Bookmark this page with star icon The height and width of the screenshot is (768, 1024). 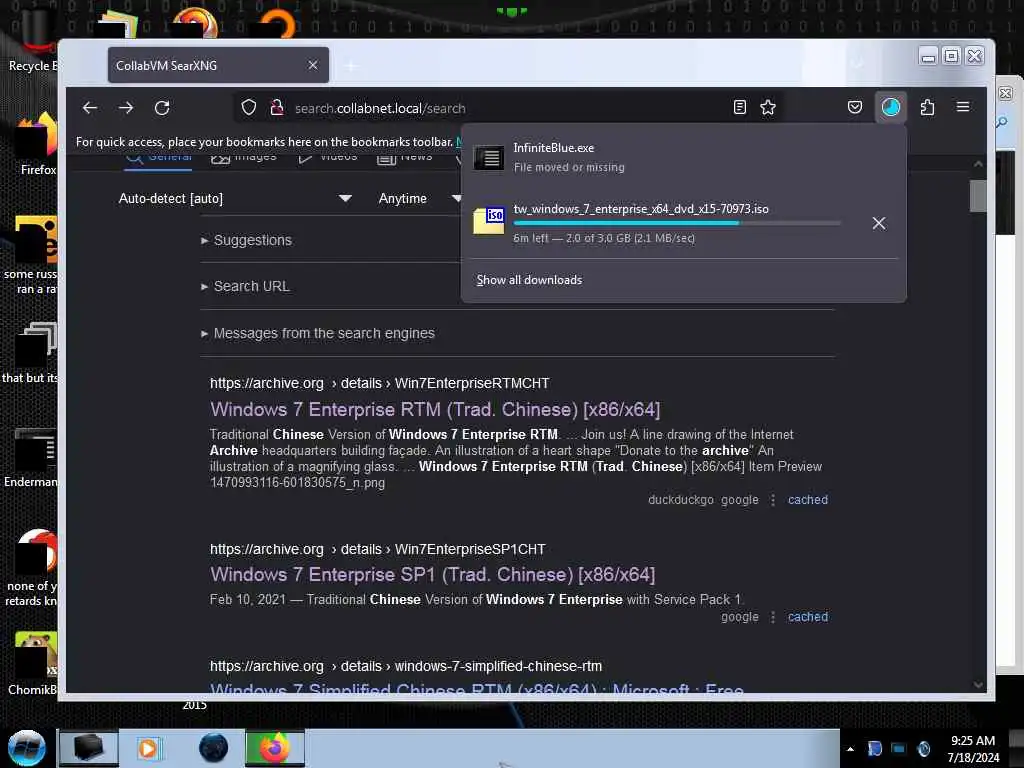[x=768, y=107]
